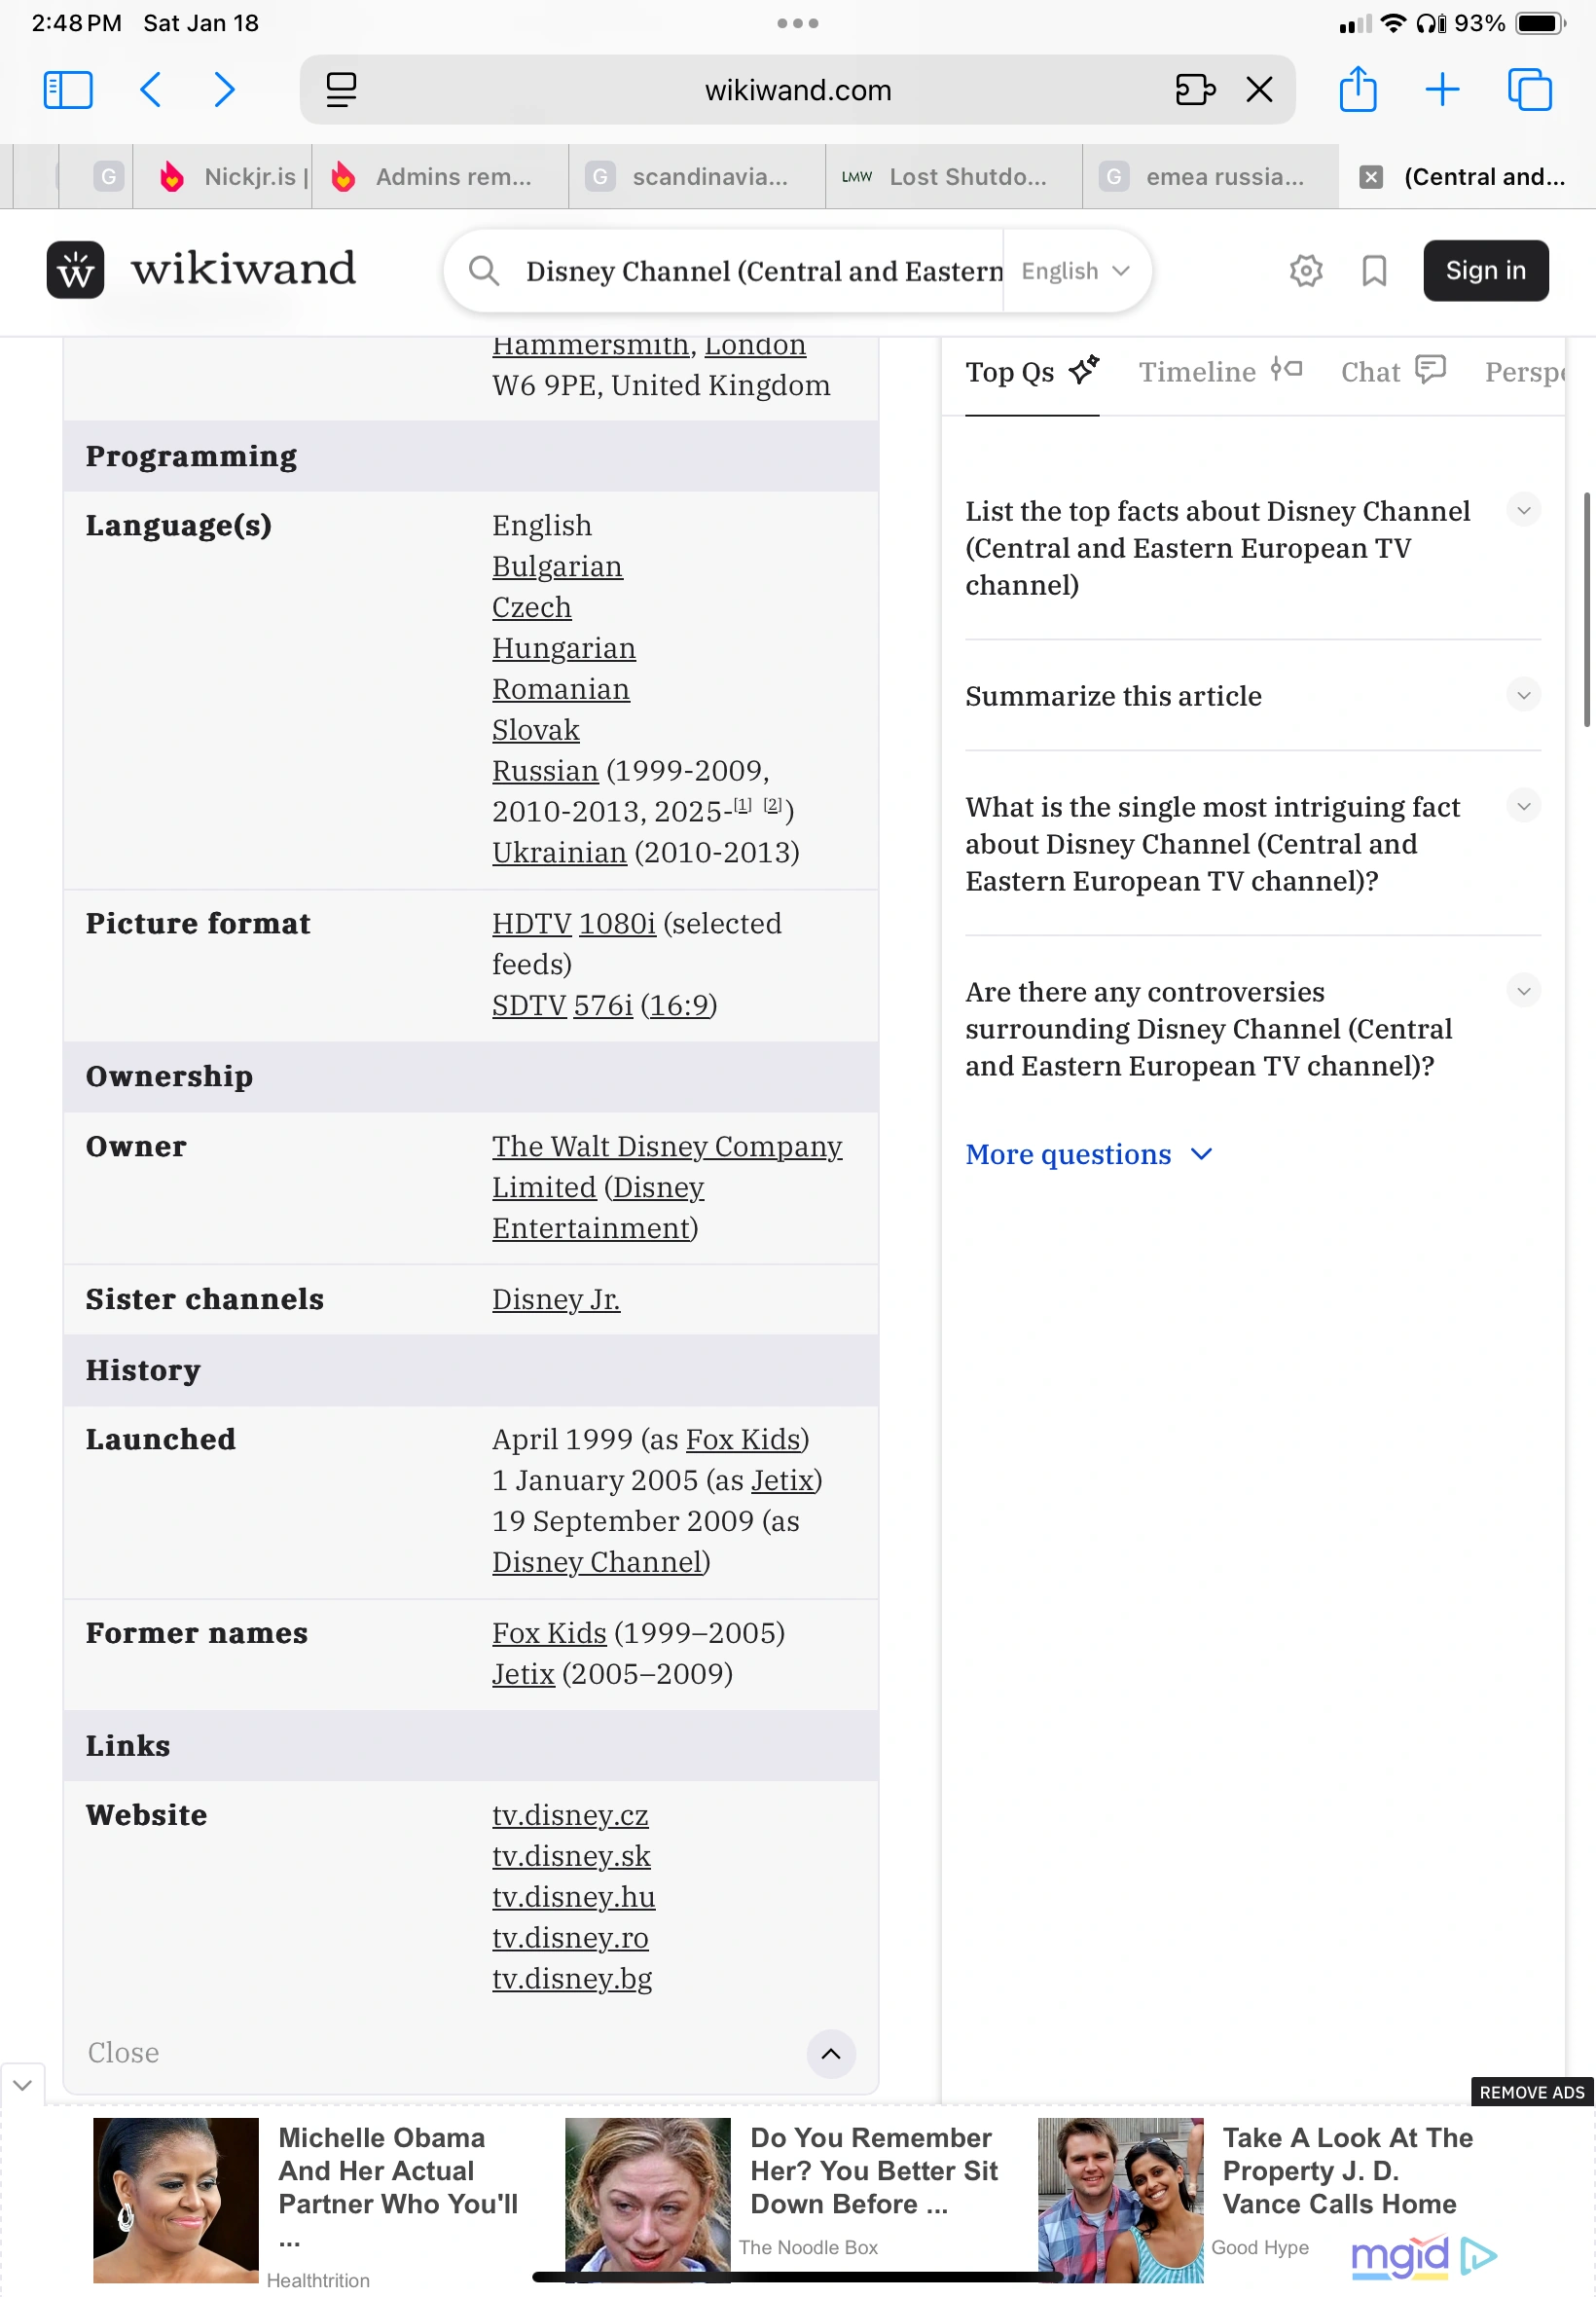The width and height of the screenshot is (1596, 2297).
Task: Stop loading with the X in address bar
Action: 1259,90
